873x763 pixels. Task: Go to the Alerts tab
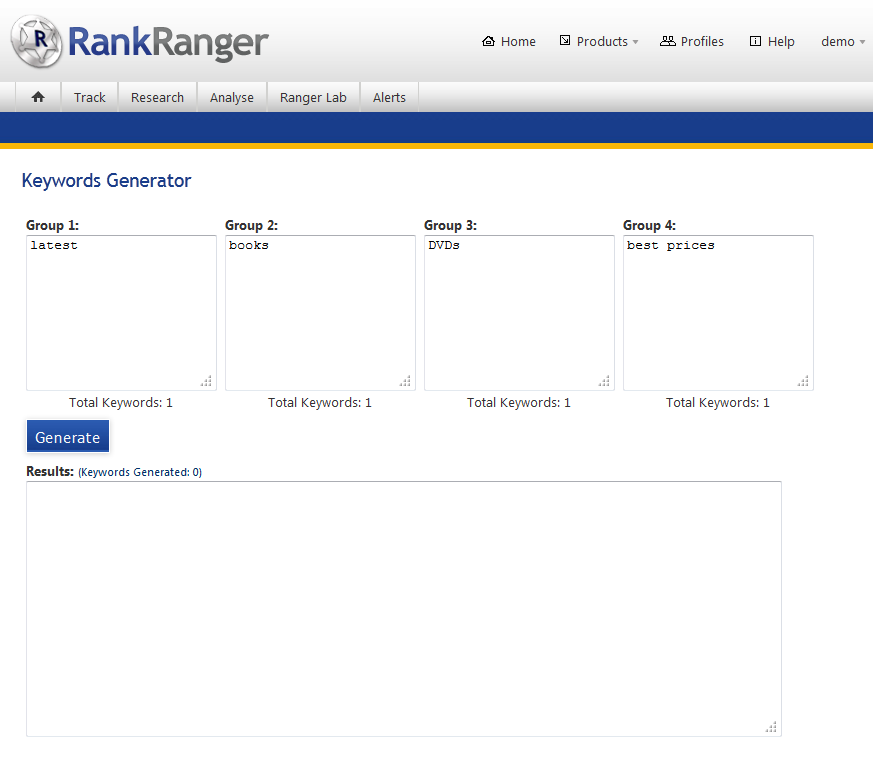[389, 97]
